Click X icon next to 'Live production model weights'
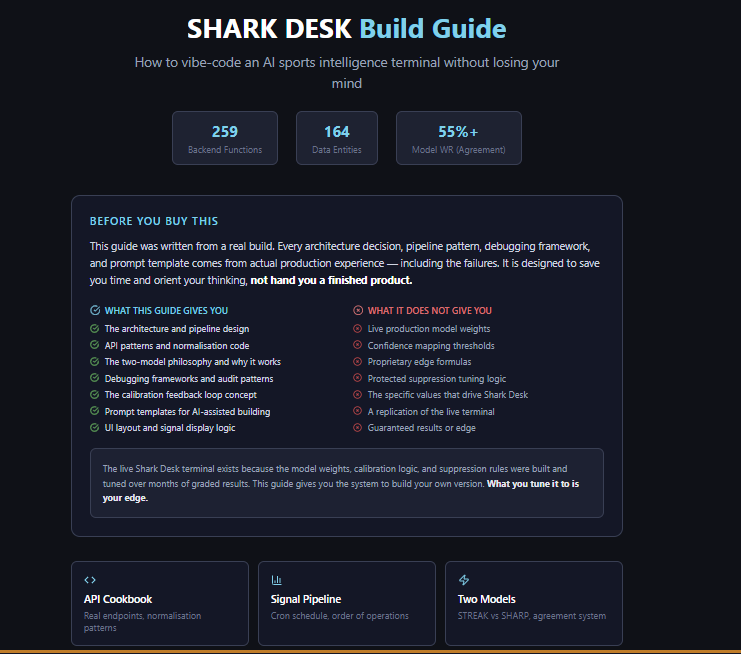The image size is (741, 654). (358, 328)
